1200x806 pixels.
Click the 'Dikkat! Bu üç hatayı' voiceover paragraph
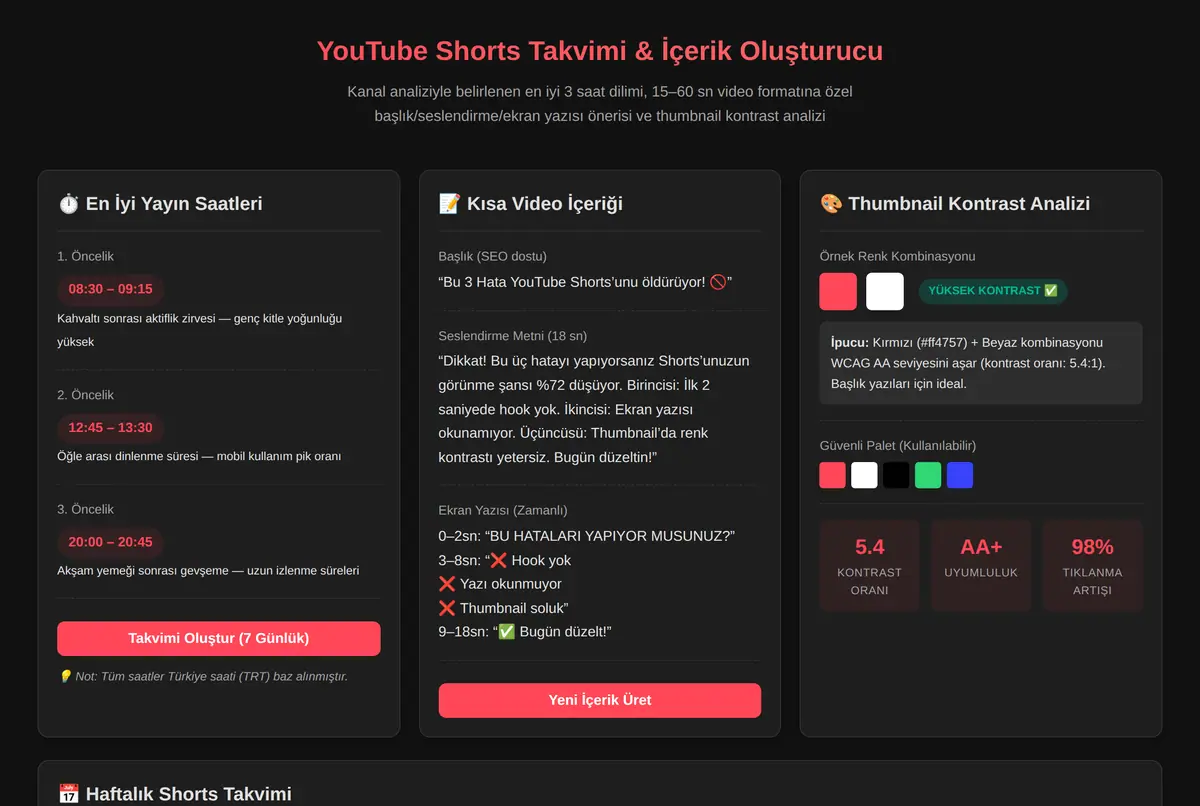(x=594, y=408)
